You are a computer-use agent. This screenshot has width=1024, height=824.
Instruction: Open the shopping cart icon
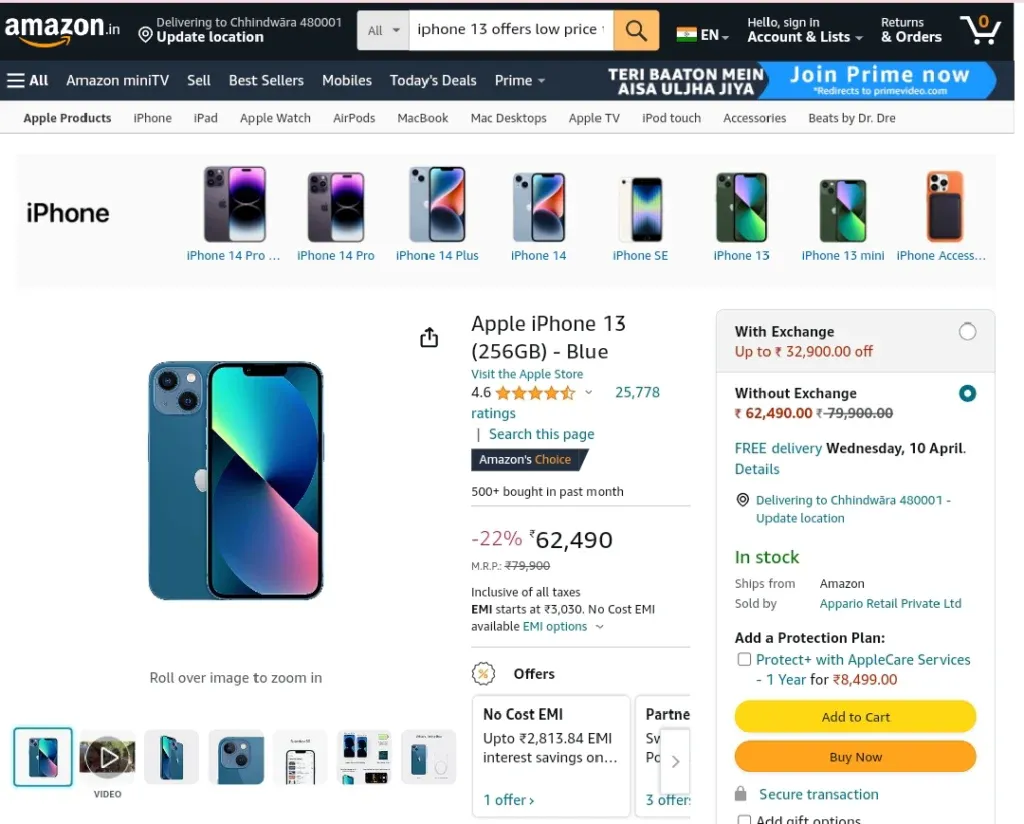[x=980, y=29]
